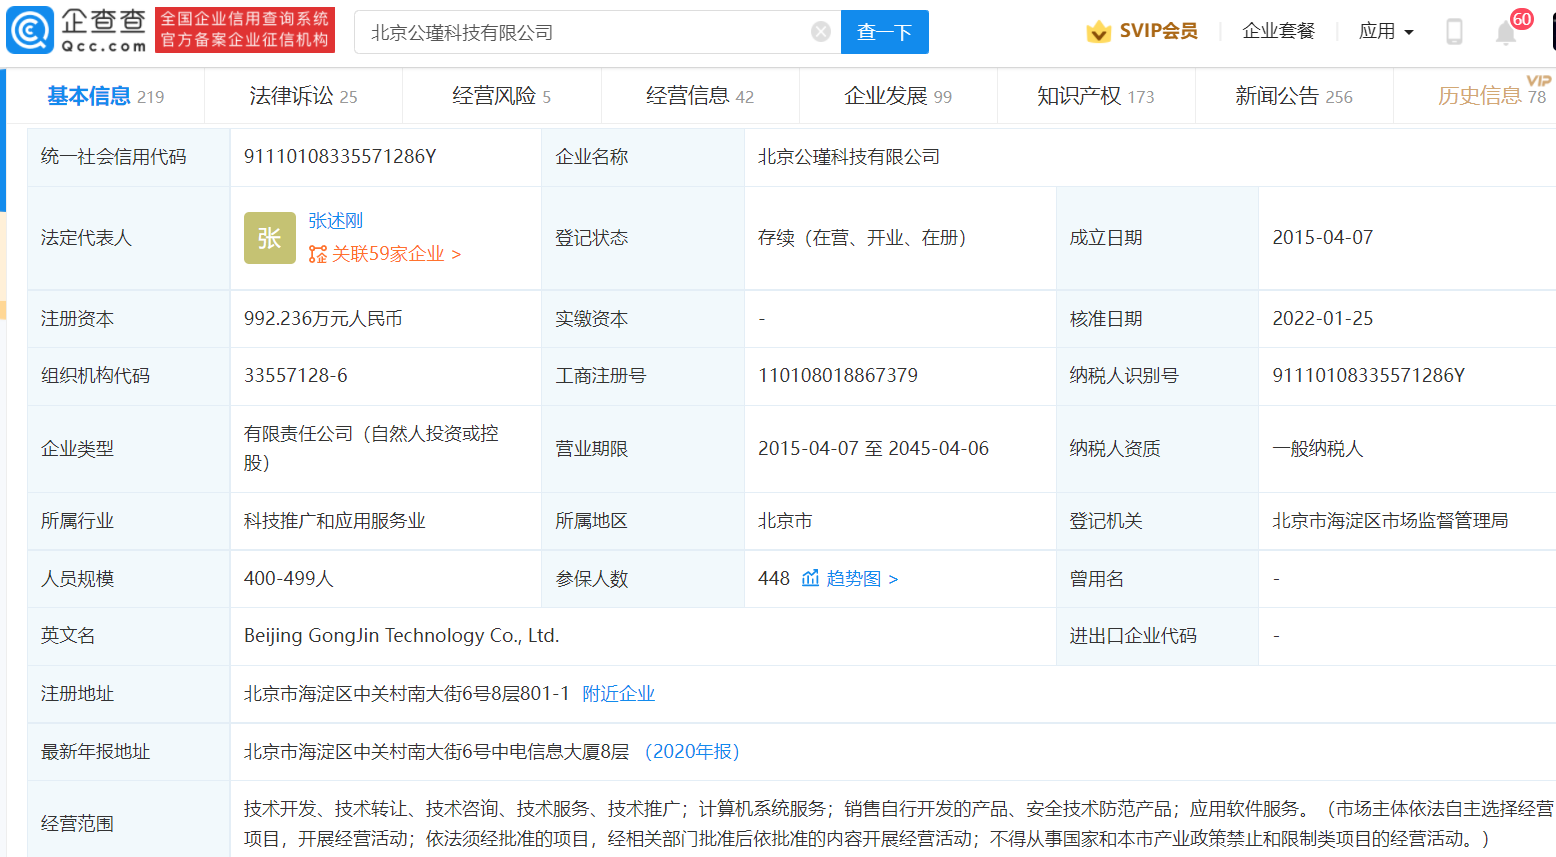The image size is (1556, 857).
Task: Select registration status 存续（在营、开业、在册）
Action: (862, 237)
